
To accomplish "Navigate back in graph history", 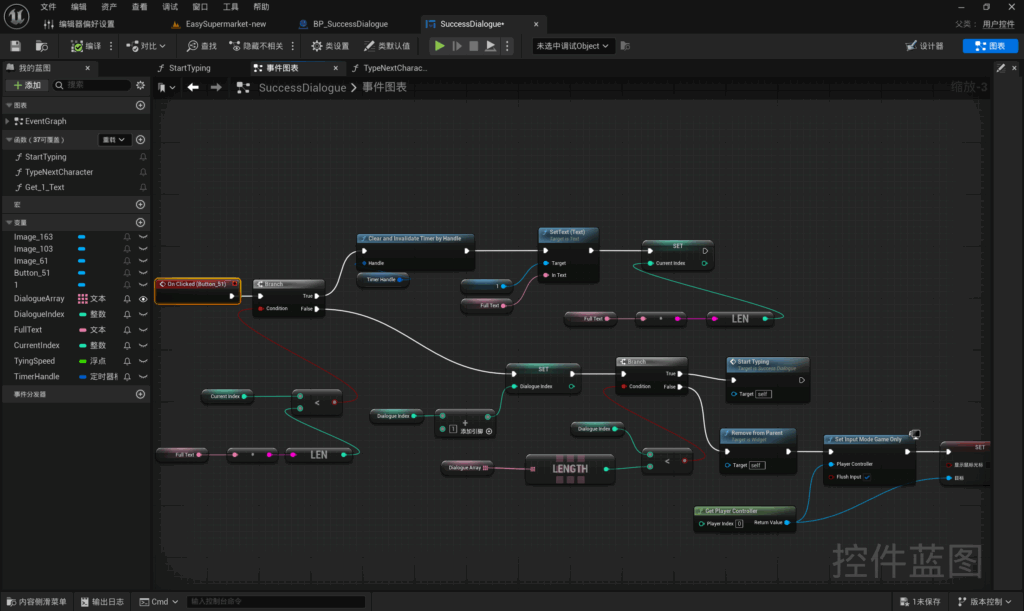I will pyautogui.click(x=193, y=87).
